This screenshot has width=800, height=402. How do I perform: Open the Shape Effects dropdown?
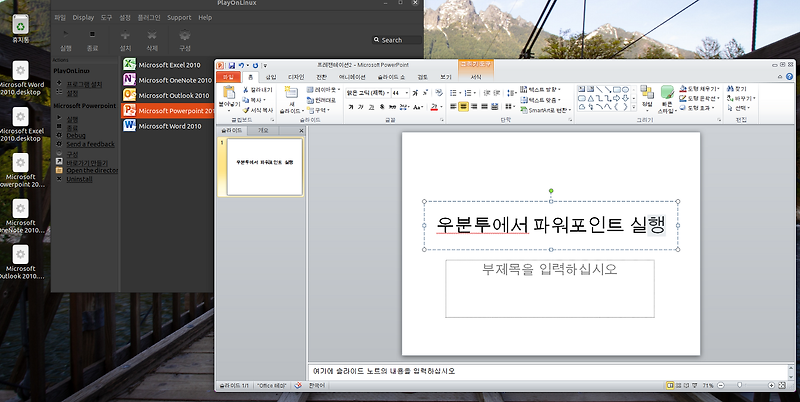pos(696,108)
